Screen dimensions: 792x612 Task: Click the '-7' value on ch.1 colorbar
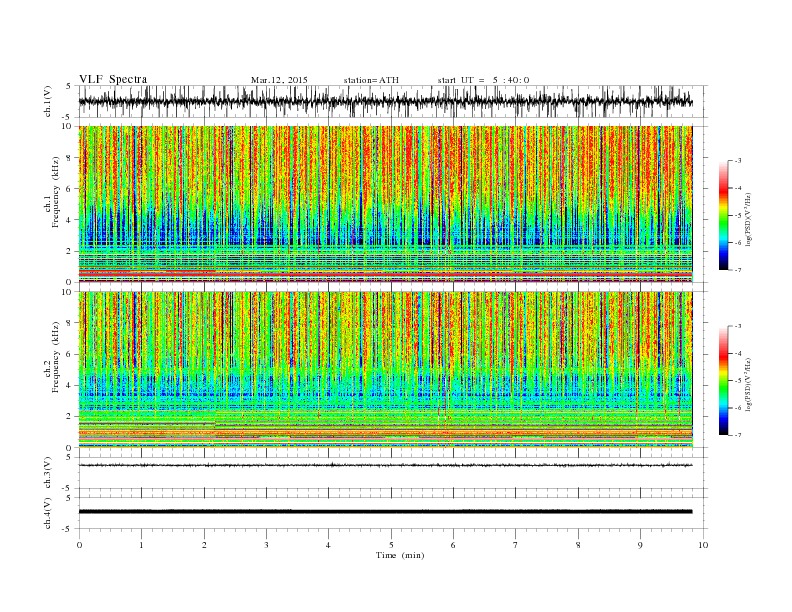coord(737,270)
